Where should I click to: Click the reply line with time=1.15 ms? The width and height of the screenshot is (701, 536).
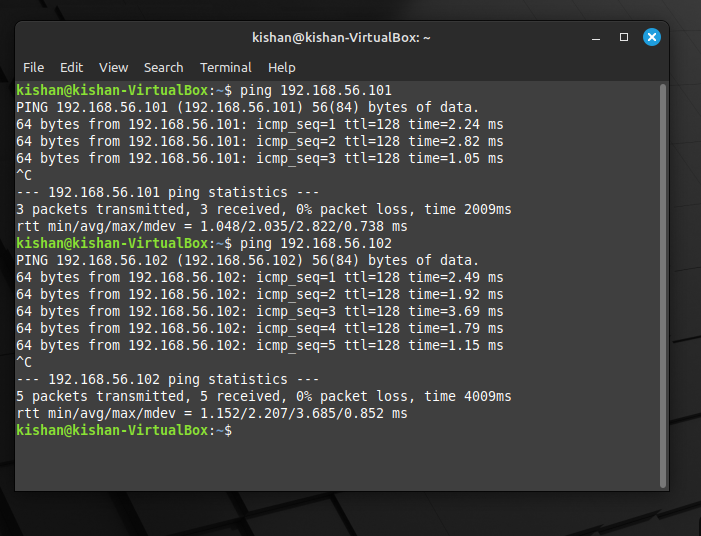tap(260, 345)
